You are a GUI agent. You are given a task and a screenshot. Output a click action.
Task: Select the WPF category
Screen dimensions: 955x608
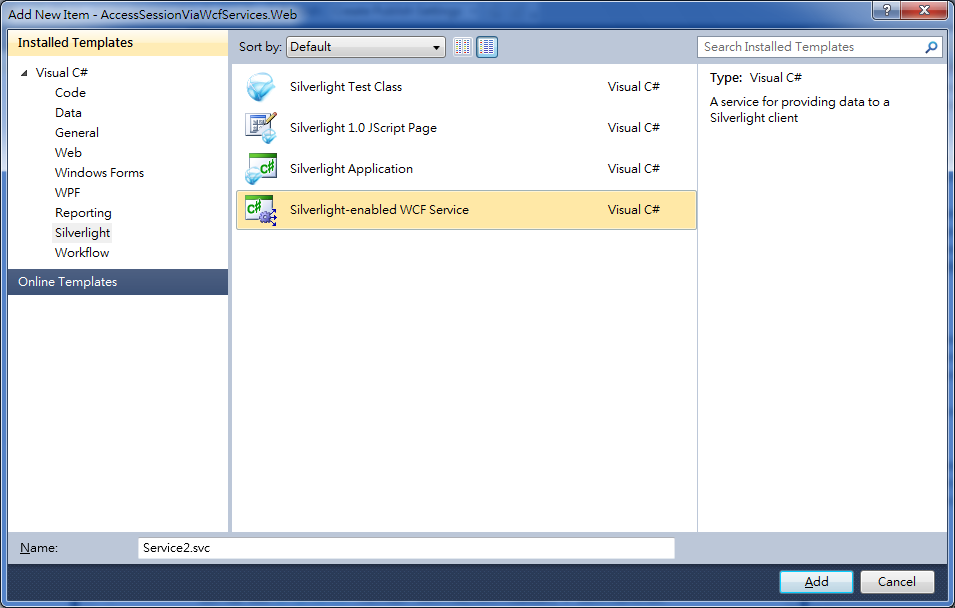pyautogui.click(x=68, y=193)
